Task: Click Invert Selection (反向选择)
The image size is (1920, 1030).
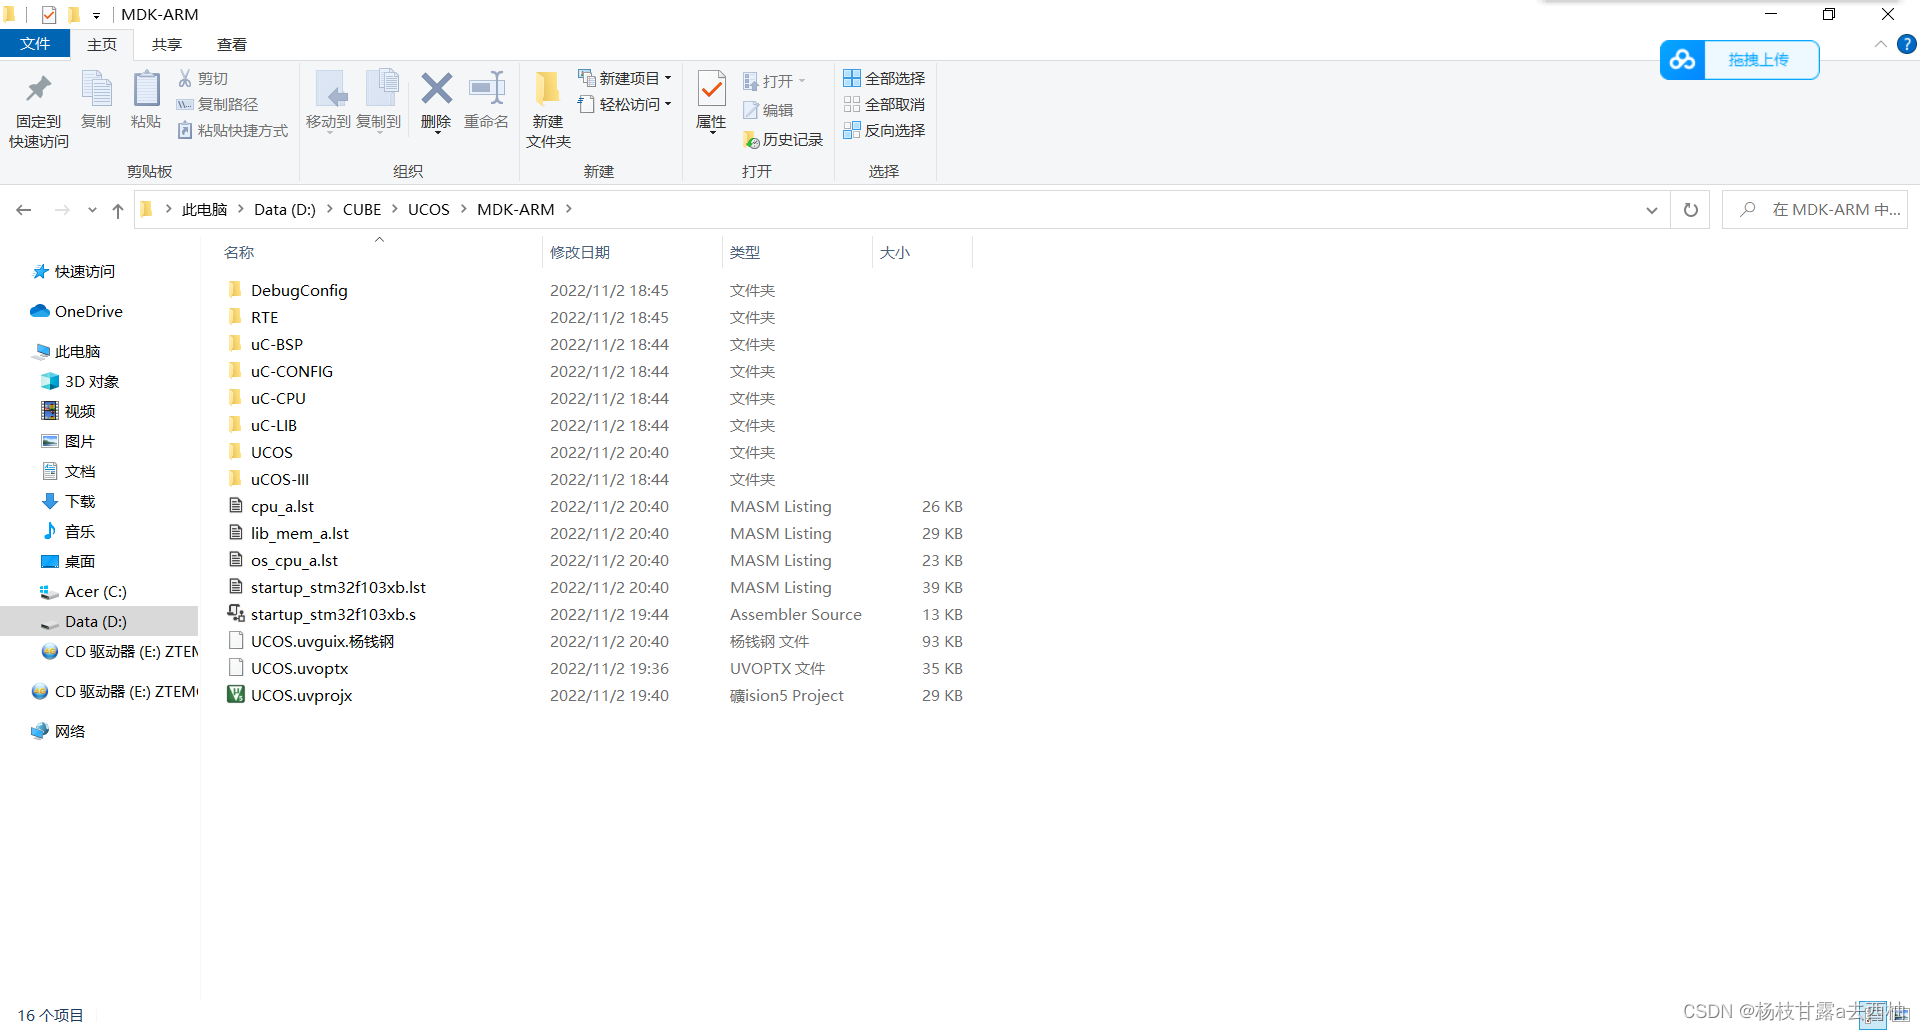Action: [x=884, y=130]
